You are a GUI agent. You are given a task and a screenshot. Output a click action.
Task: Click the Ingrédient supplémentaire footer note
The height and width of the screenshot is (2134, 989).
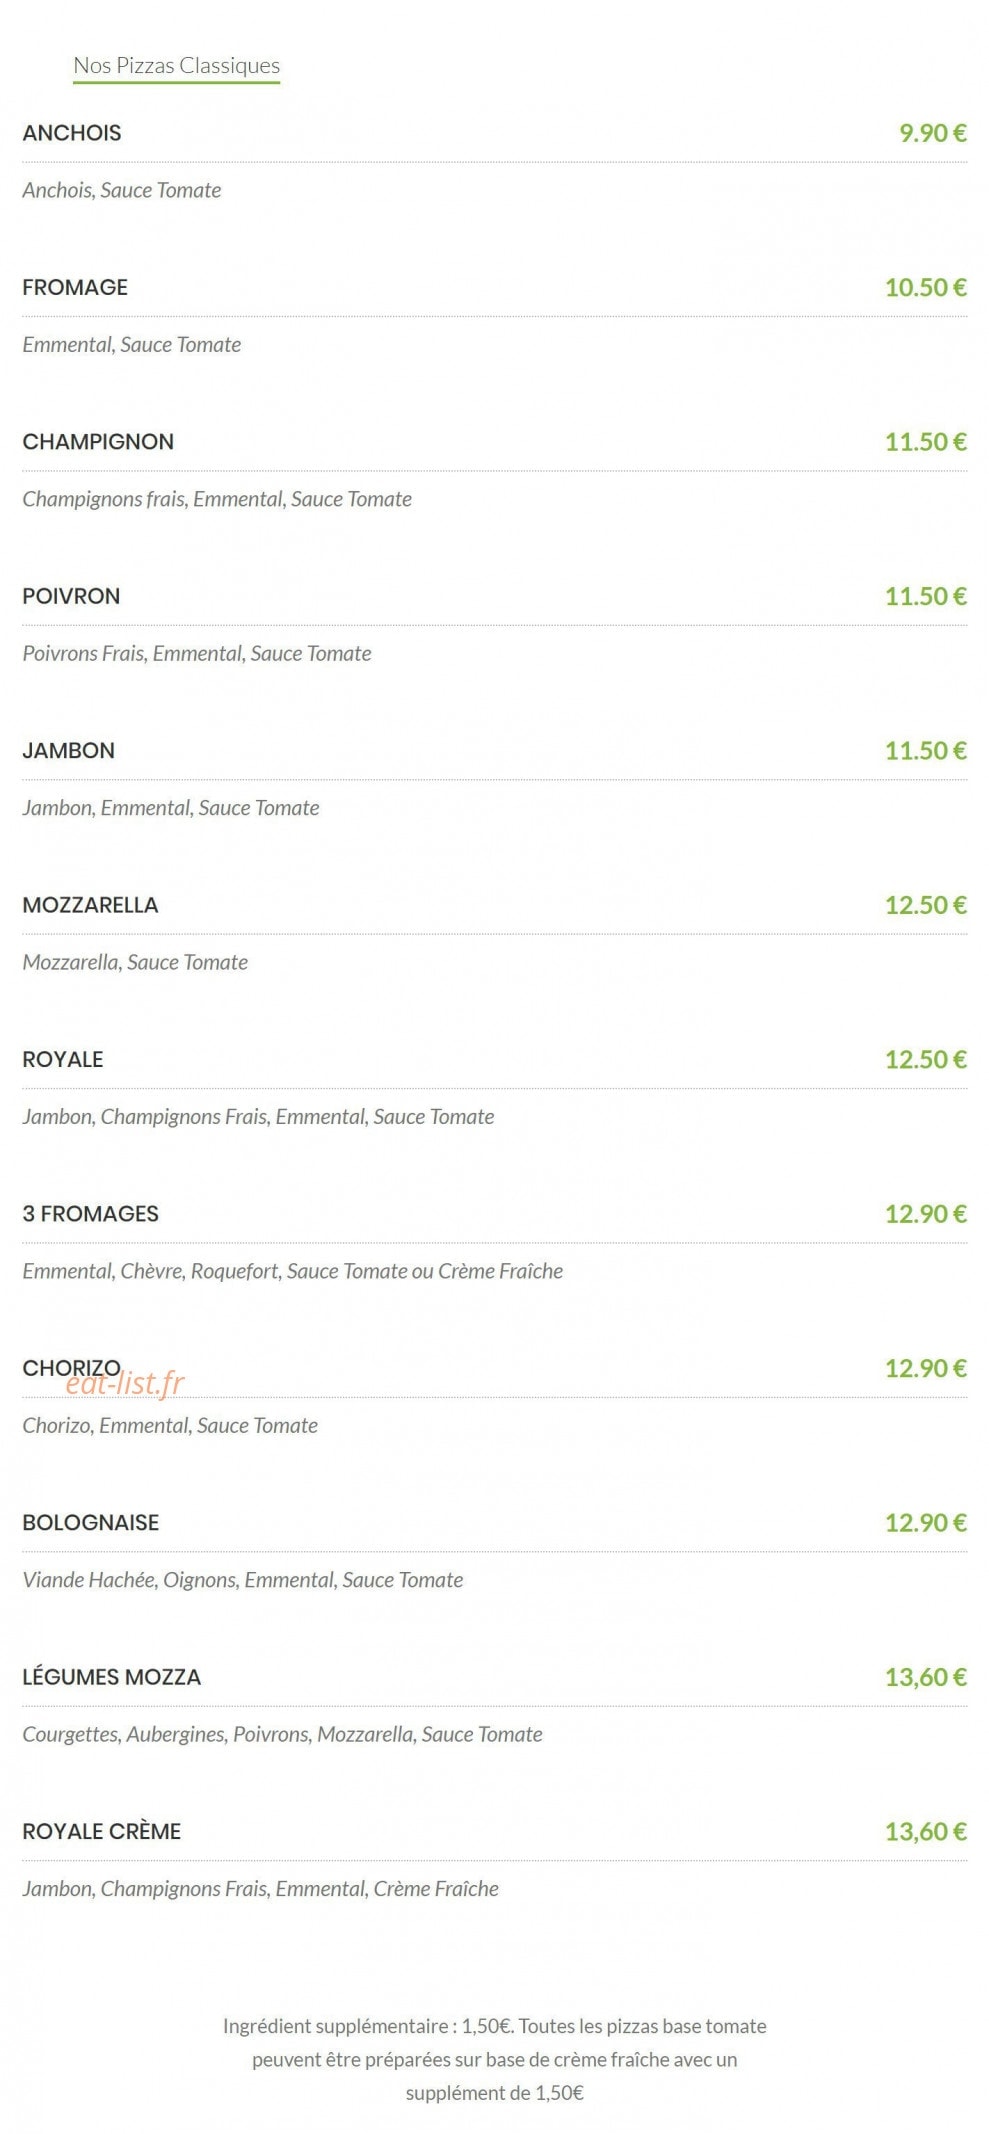(x=495, y=2060)
